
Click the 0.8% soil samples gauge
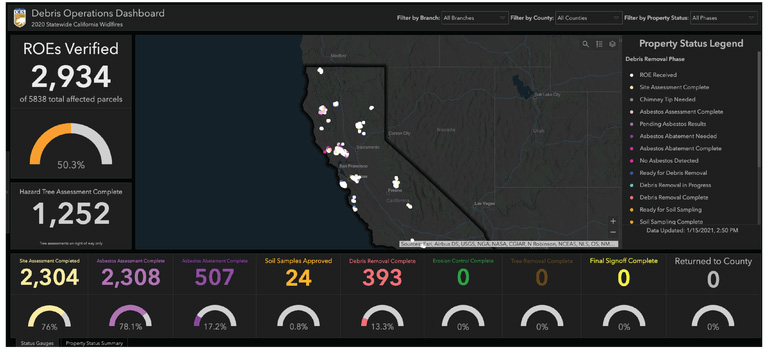point(299,317)
